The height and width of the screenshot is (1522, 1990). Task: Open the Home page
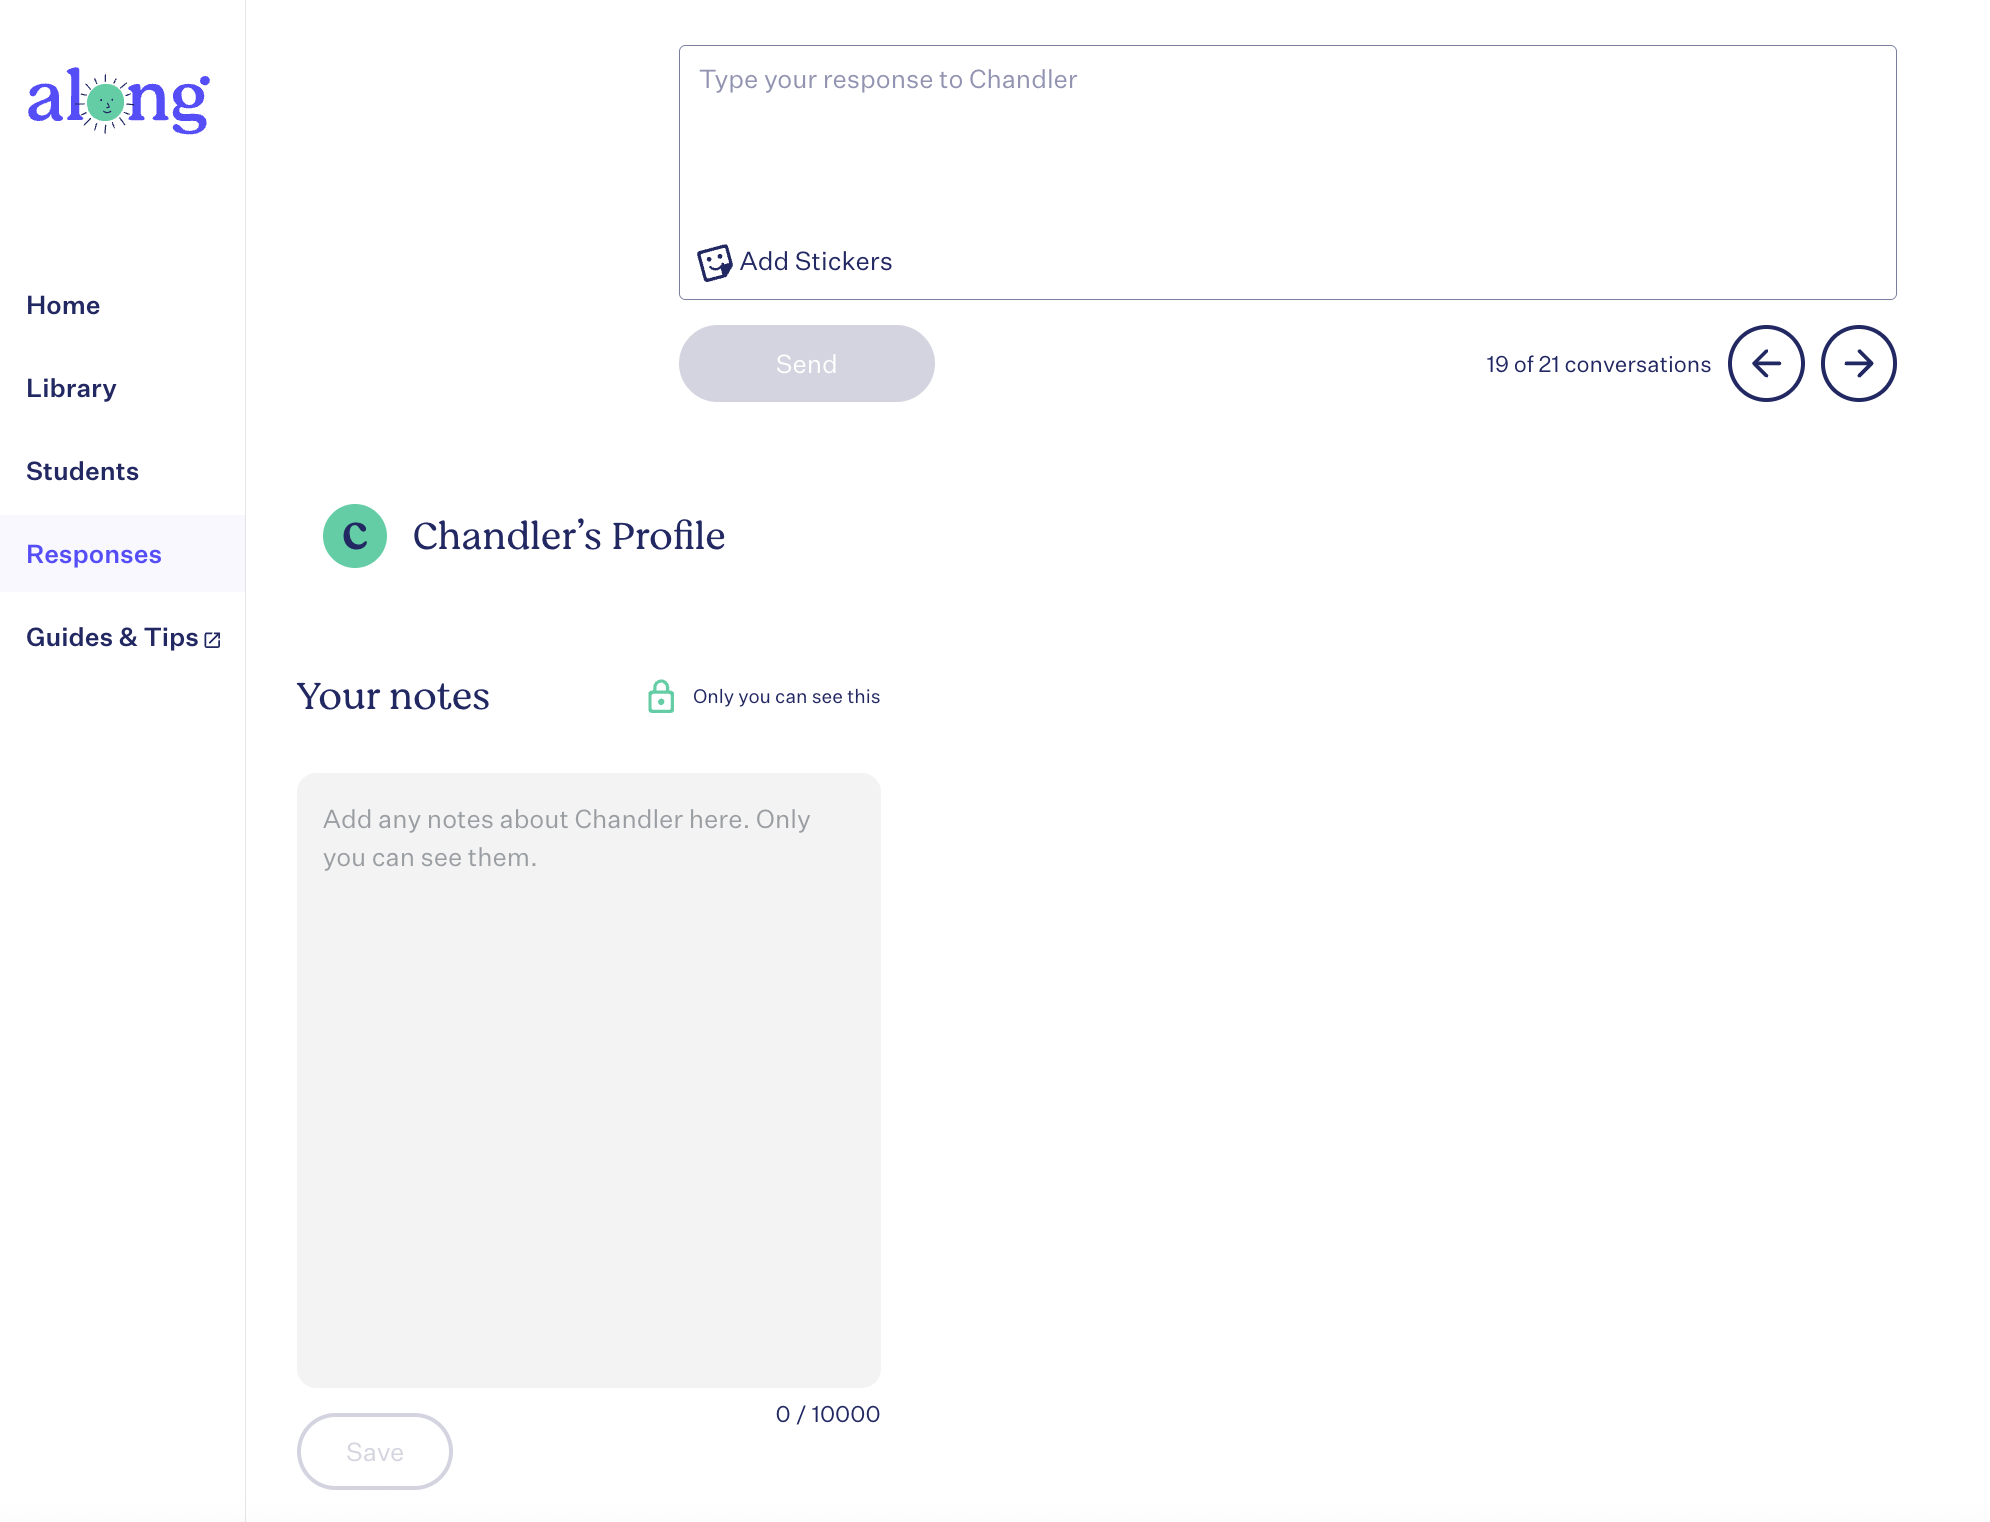pyautogui.click(x=63, y=305)
